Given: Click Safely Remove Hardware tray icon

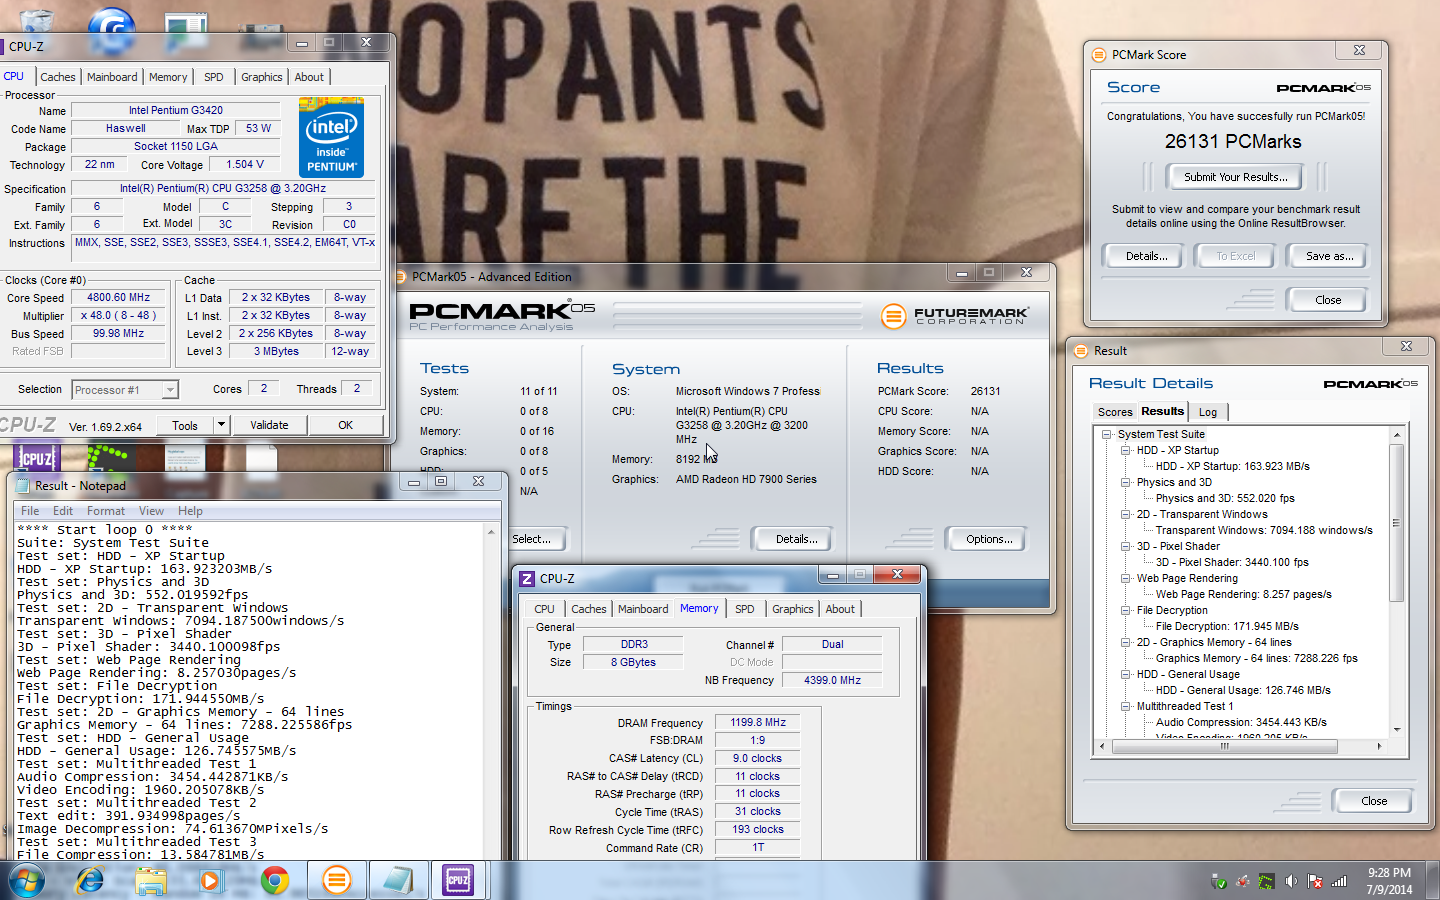Looking at the screenshot, I should [x=1219, y=881].
